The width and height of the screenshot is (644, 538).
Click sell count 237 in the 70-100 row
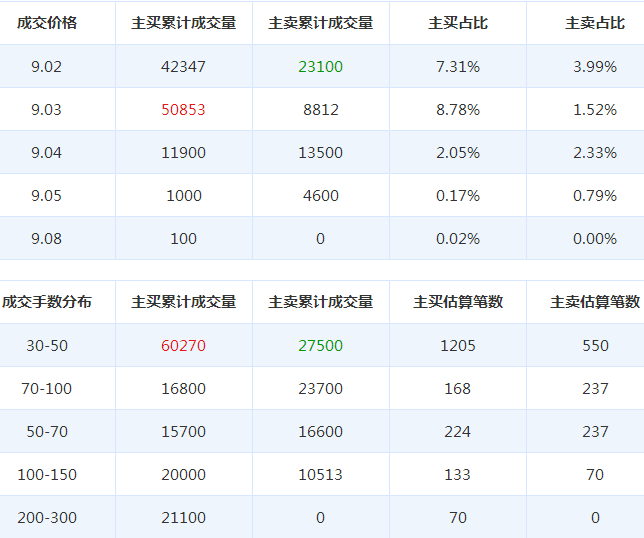coord(596,389)
